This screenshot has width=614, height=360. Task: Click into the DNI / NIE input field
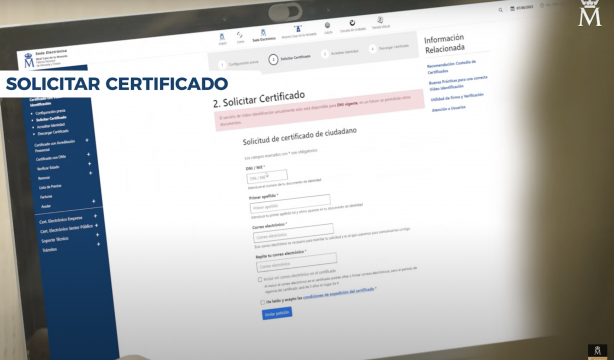pyautogui.click(x=267, y=177)
